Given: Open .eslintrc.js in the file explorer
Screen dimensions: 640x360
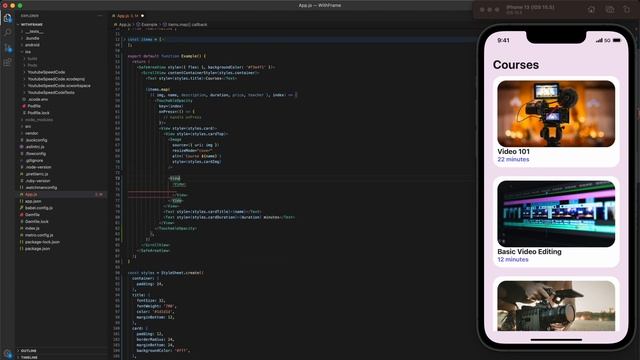Looking at the screenshot, I should tap(35, 147).
